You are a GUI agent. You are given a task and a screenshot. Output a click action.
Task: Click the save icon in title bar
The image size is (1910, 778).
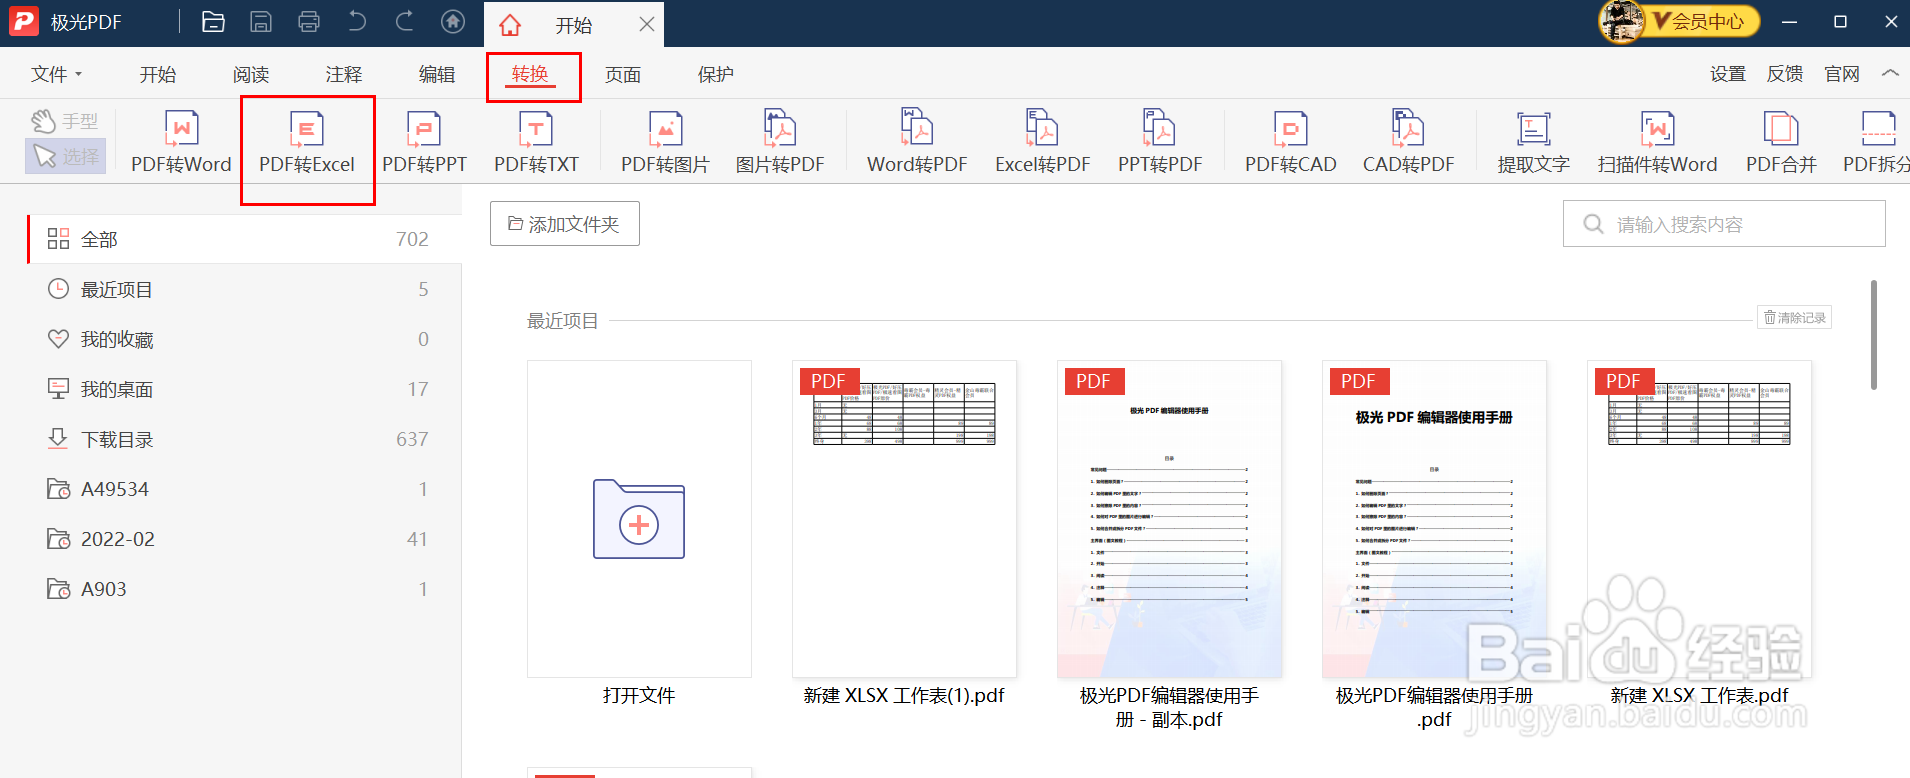pyautogui.click(x=261, y=22)
